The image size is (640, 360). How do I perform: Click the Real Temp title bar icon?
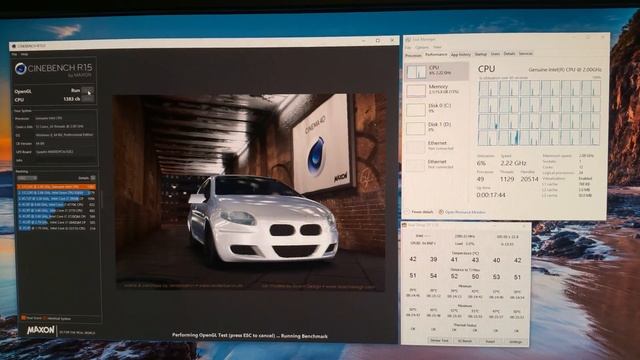(x=404, y=225)
